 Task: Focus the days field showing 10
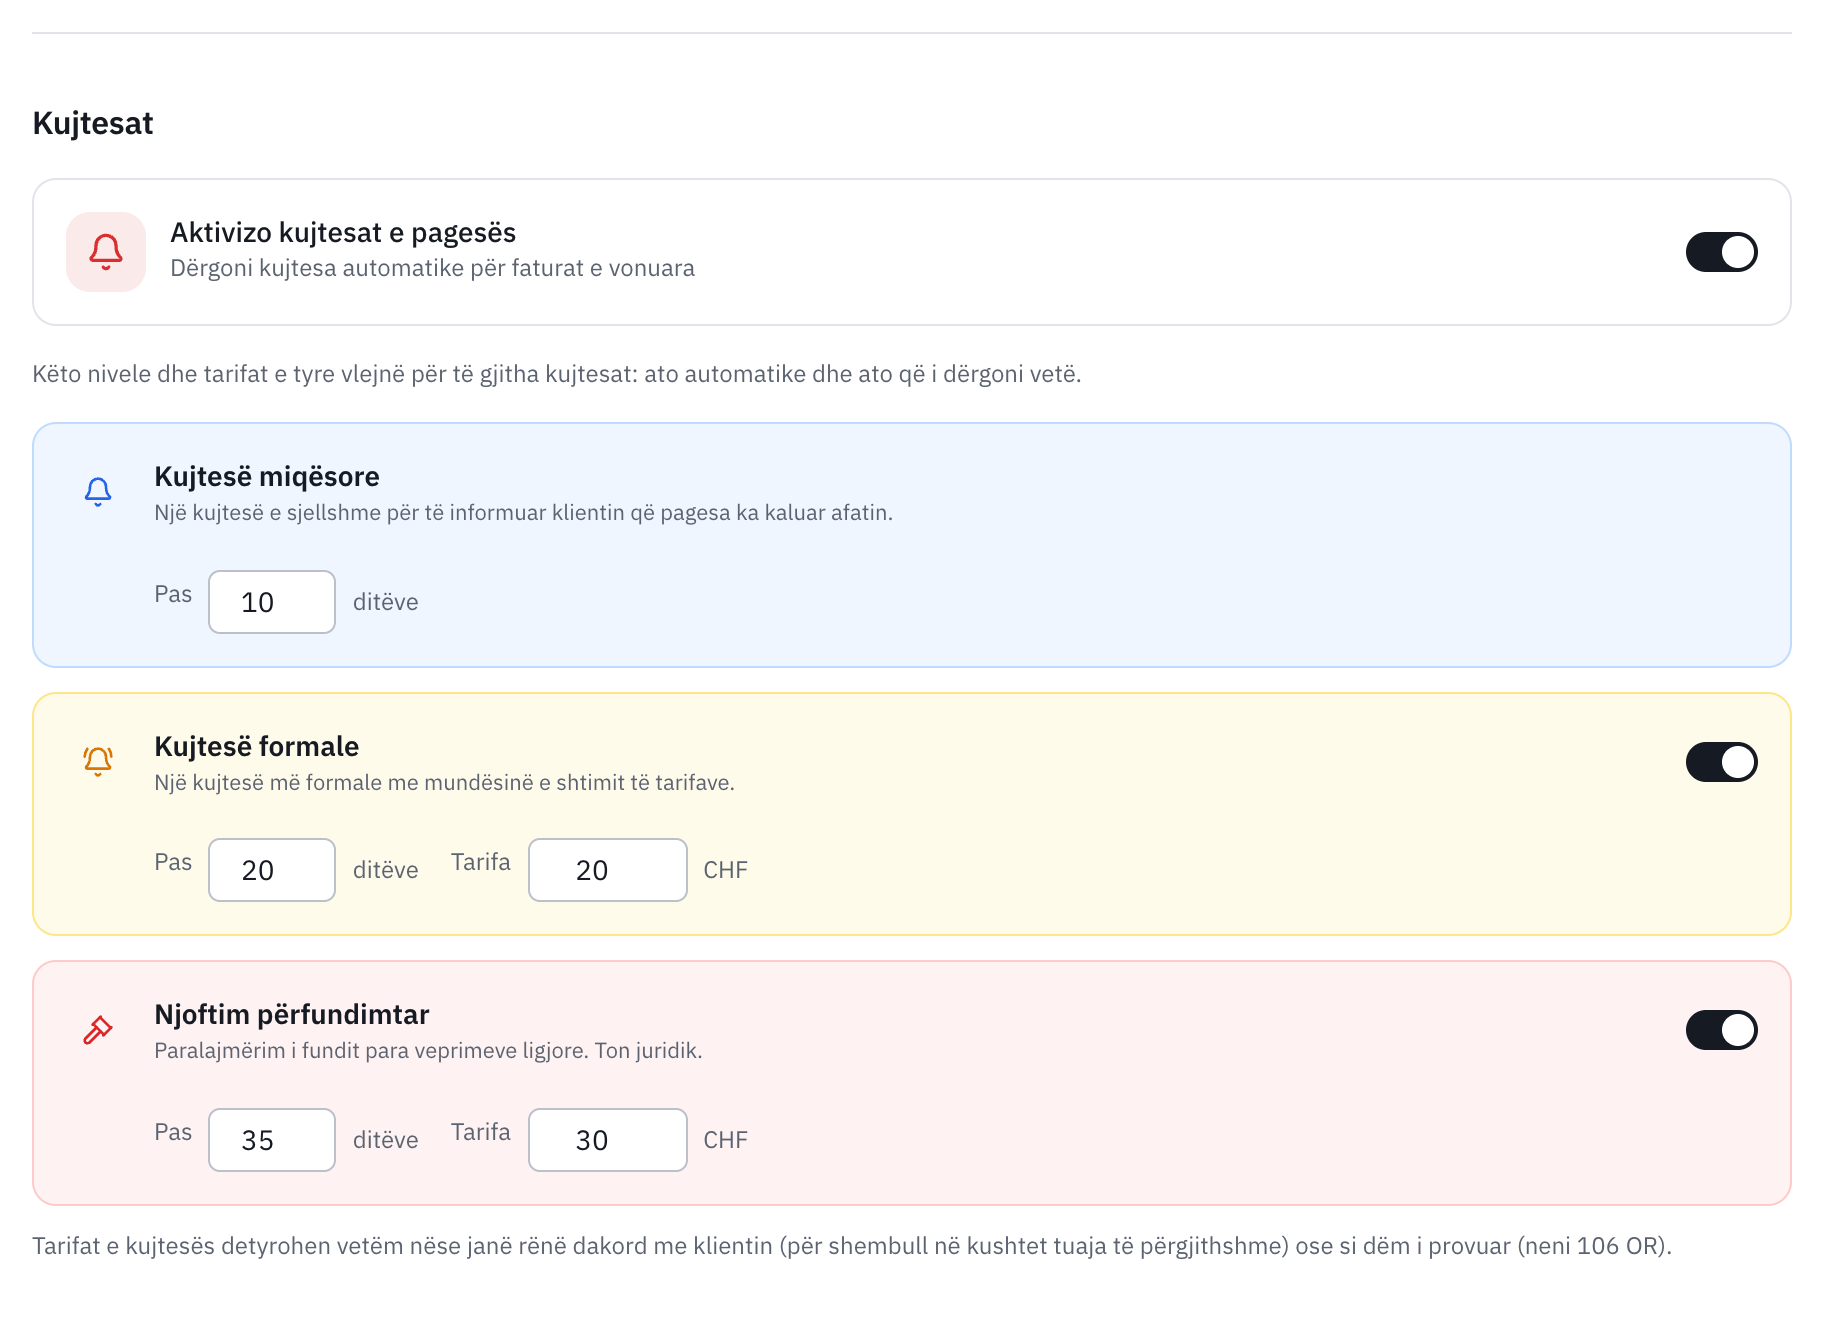pos(272,602)
